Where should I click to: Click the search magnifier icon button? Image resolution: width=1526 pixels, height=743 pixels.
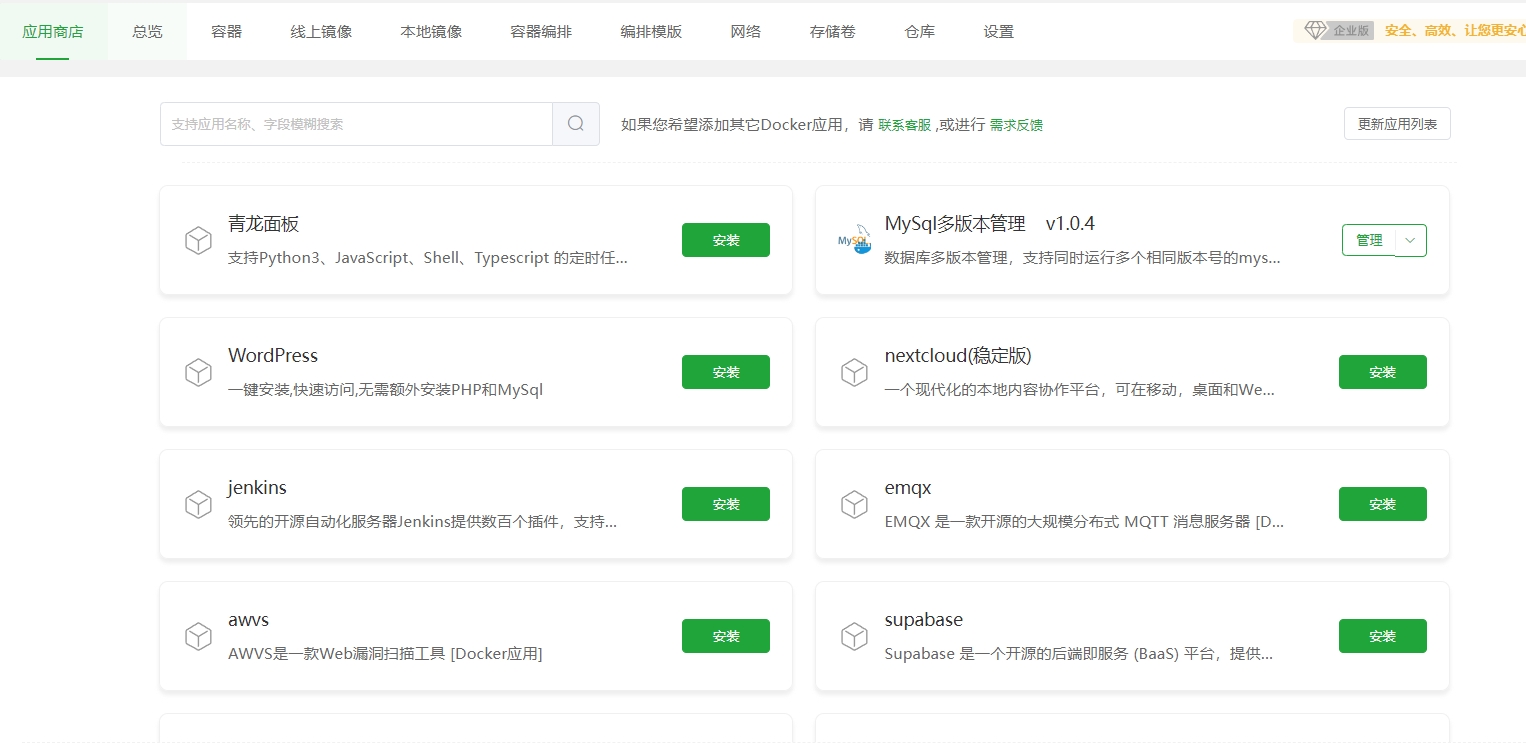coord(576,124)
